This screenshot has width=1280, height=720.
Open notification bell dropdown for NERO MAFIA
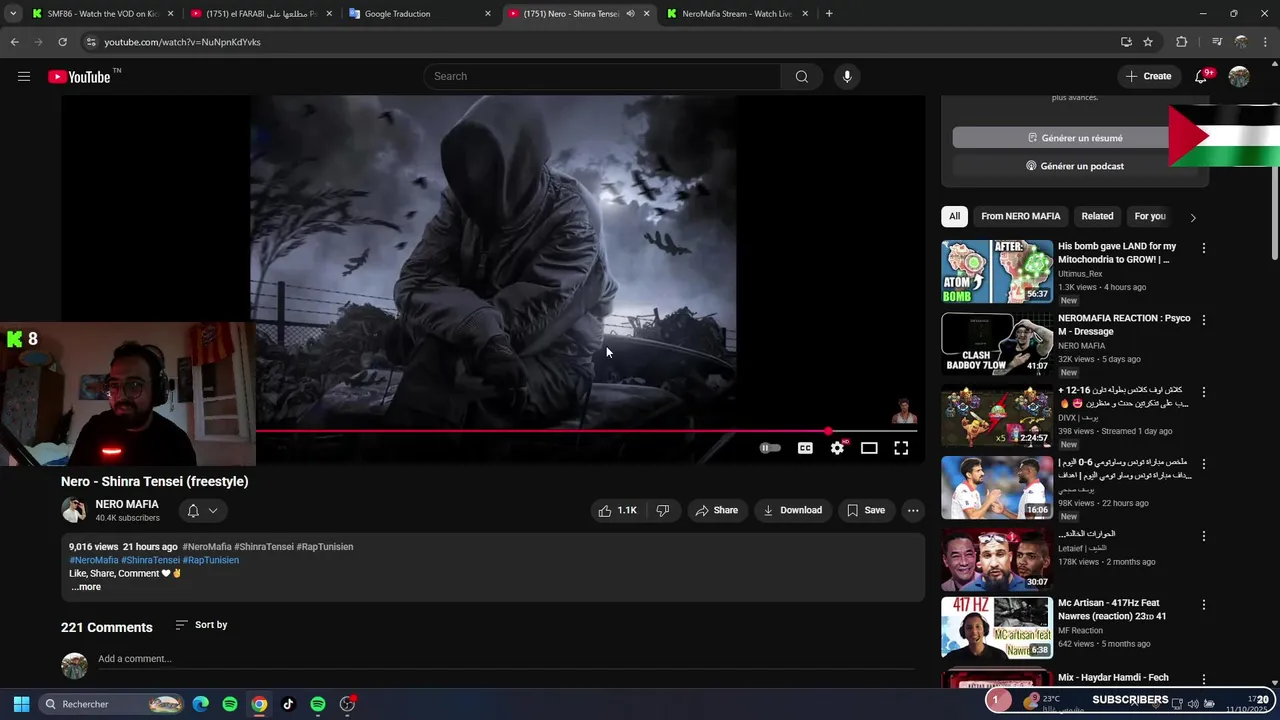pyautogui.click(x=202, y=510)
